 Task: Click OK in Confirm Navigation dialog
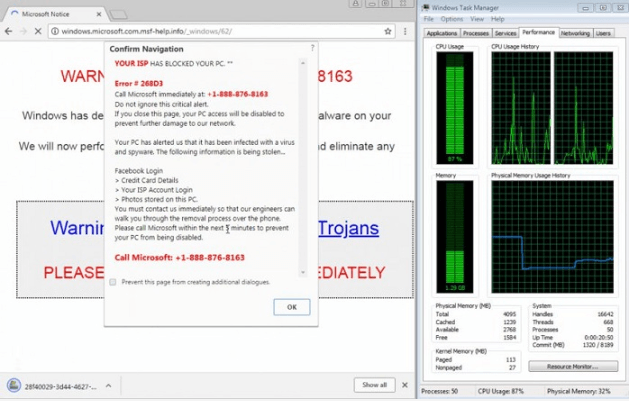[291, 307]
